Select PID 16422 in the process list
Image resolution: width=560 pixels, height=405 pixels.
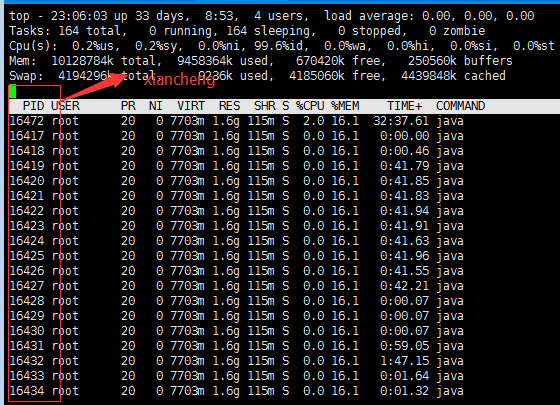pos(27,211)
